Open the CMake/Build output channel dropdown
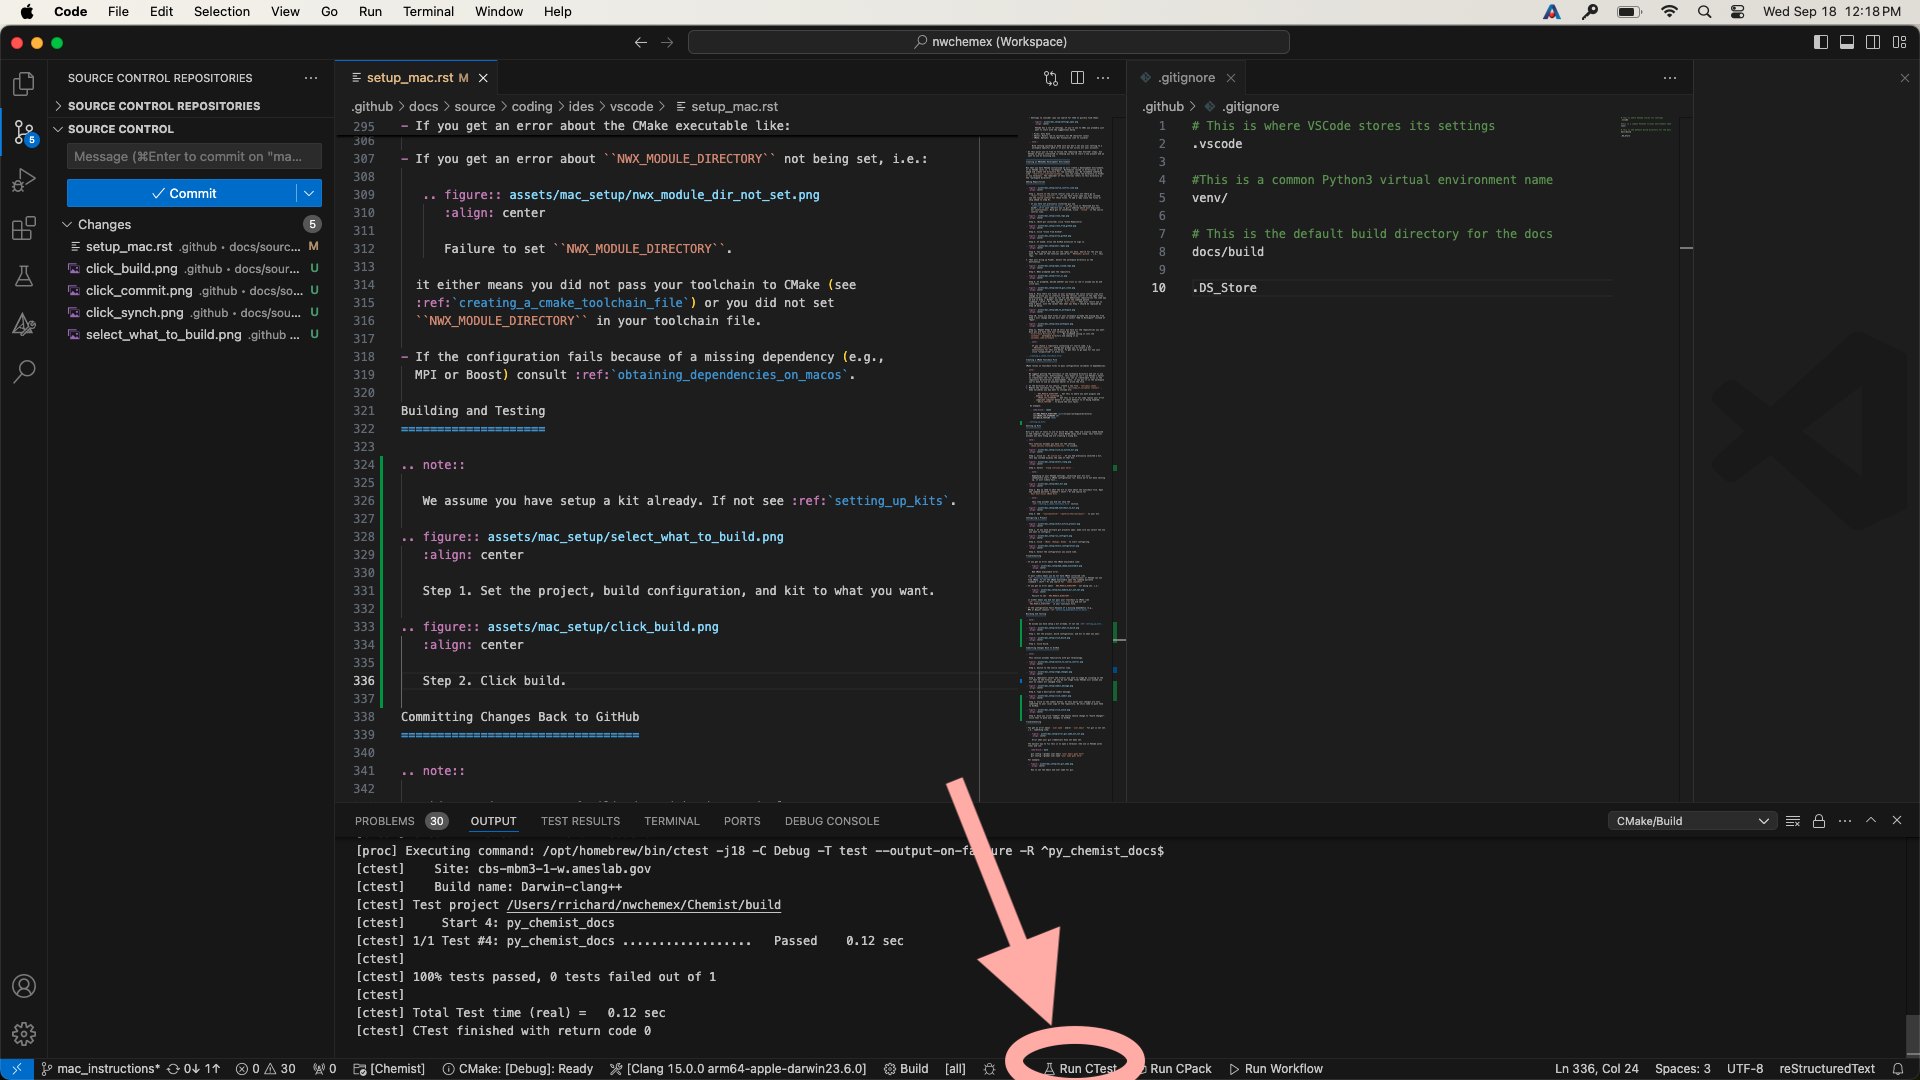 [x=1692, y=821]
